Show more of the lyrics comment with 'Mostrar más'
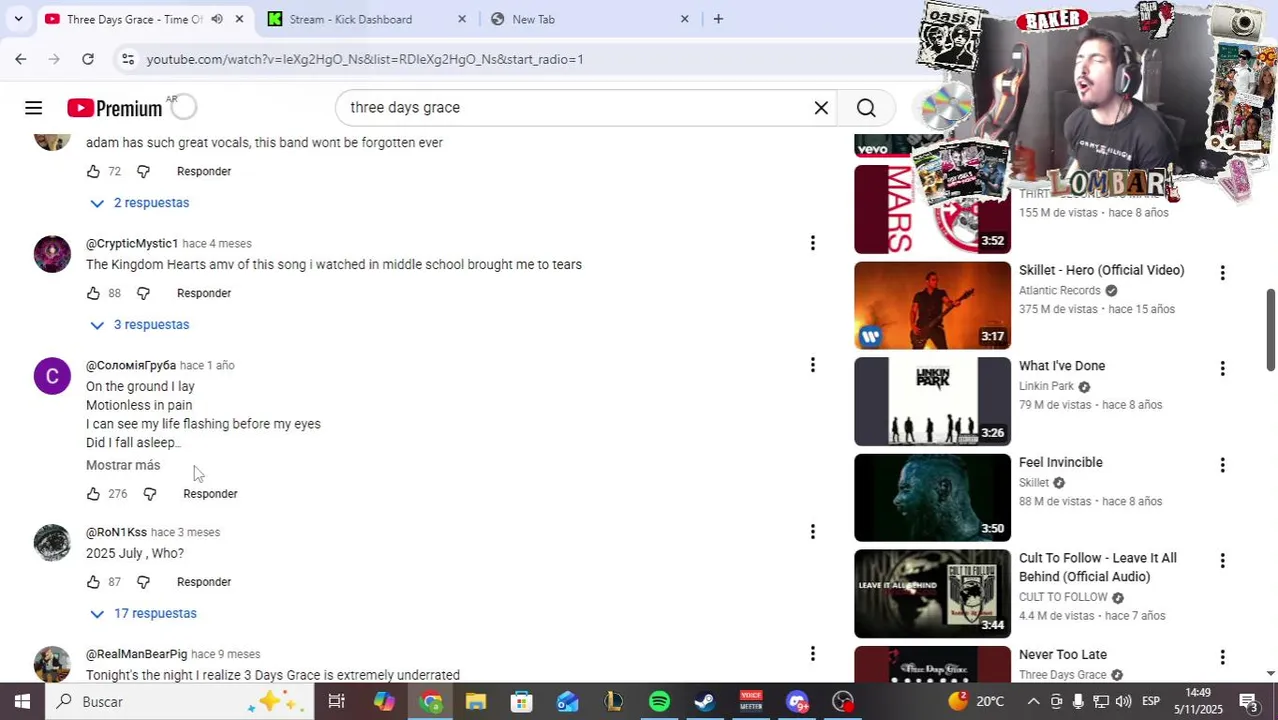 (123, 466)
